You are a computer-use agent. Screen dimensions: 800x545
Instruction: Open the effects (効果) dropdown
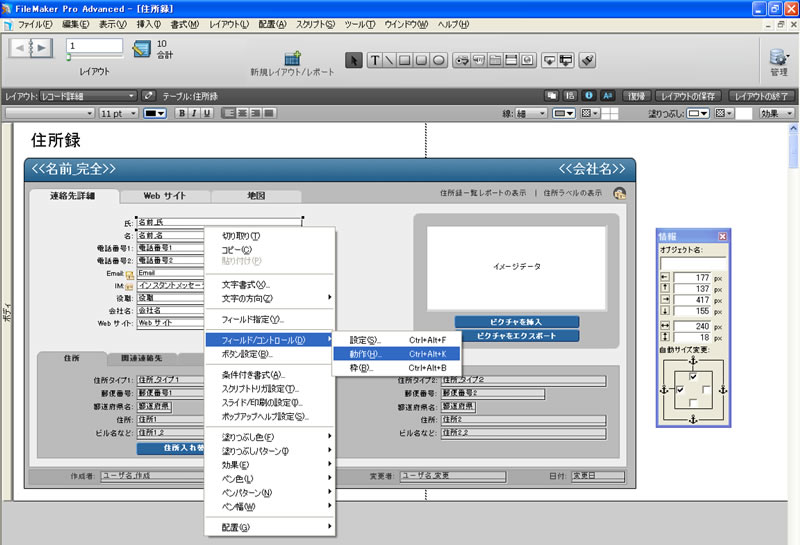point(777,113)
